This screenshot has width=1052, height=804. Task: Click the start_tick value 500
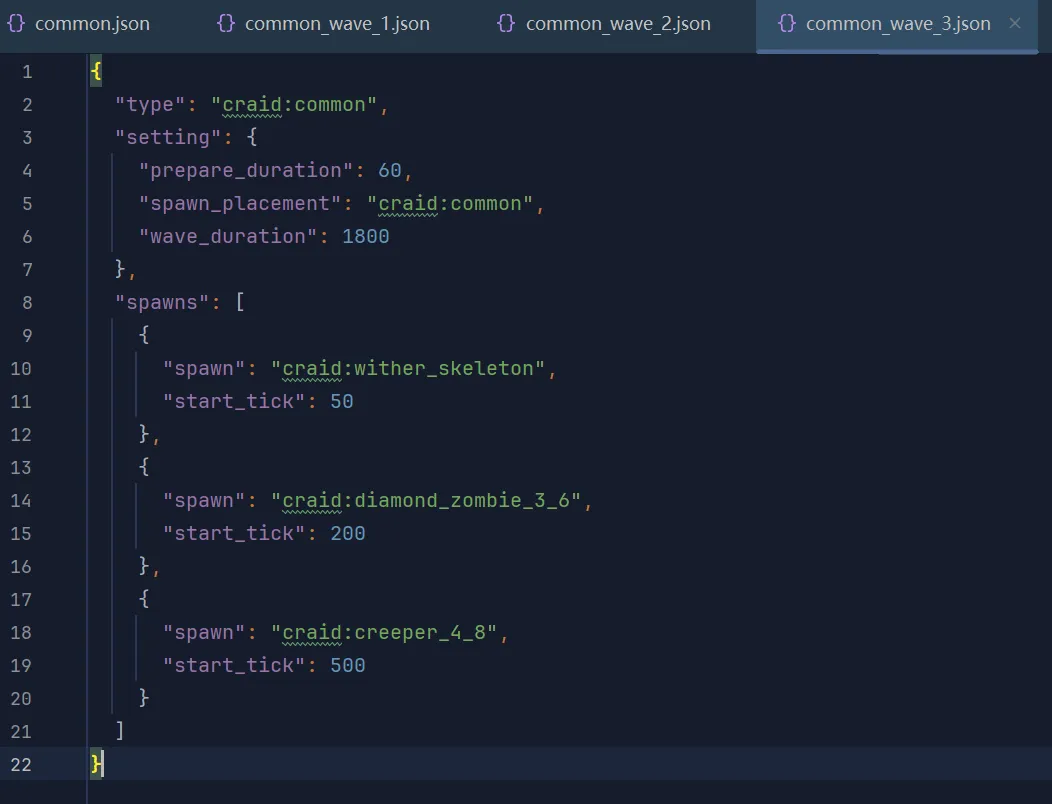pyautogui.click(x=347, y=666)
